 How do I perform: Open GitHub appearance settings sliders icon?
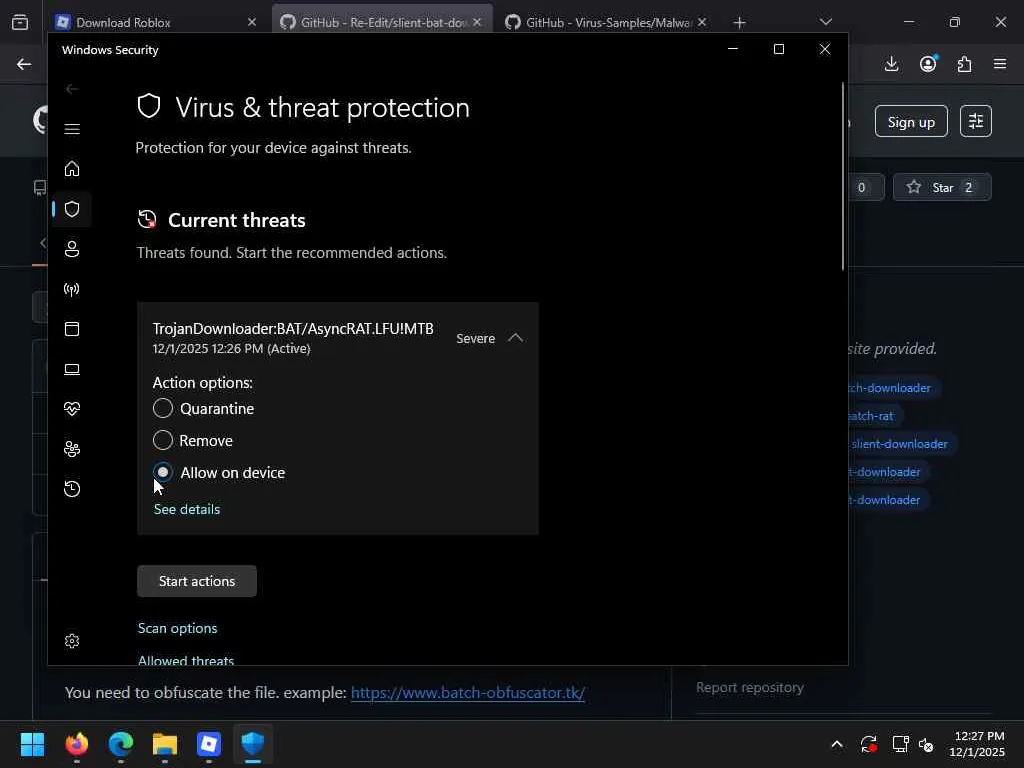click(x=976, y=121)
